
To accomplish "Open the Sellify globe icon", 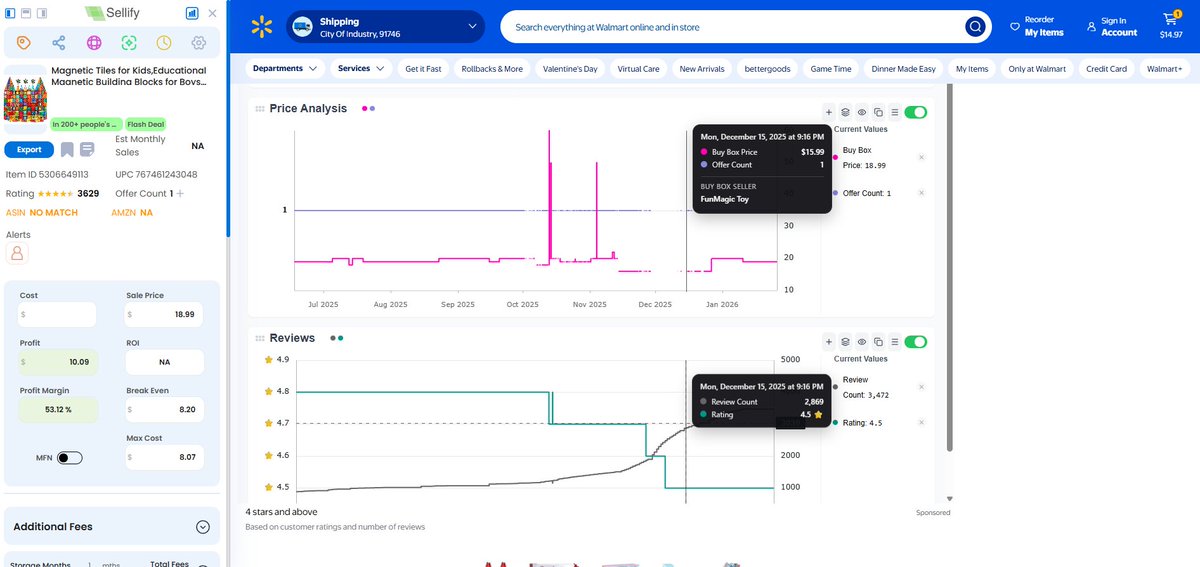I will pyautogui.click(x=94, y=43).
